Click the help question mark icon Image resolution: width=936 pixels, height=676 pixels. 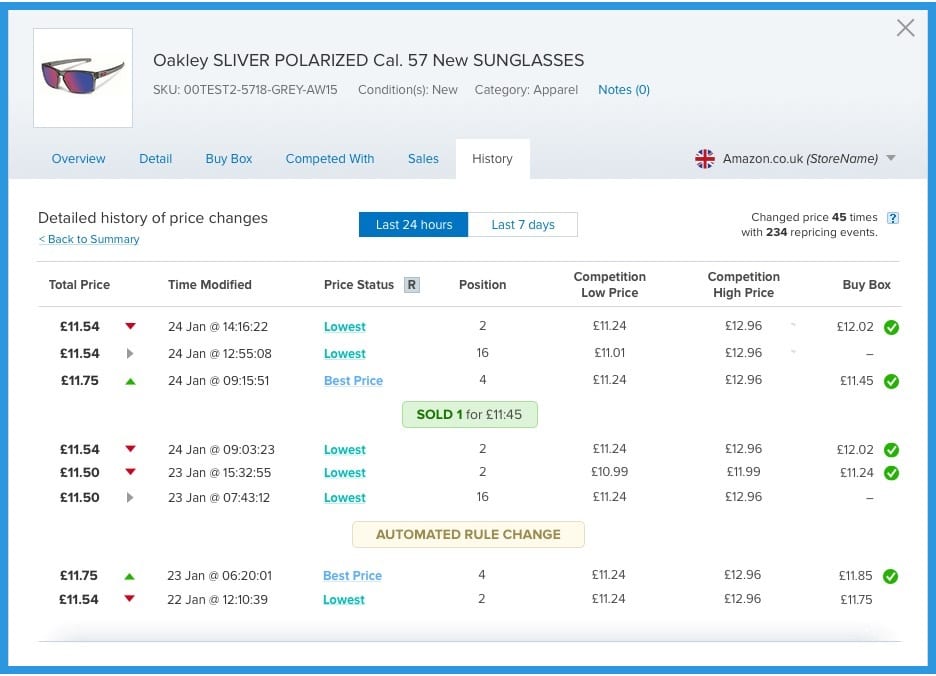pyautogui.click(x=893, y=218)
